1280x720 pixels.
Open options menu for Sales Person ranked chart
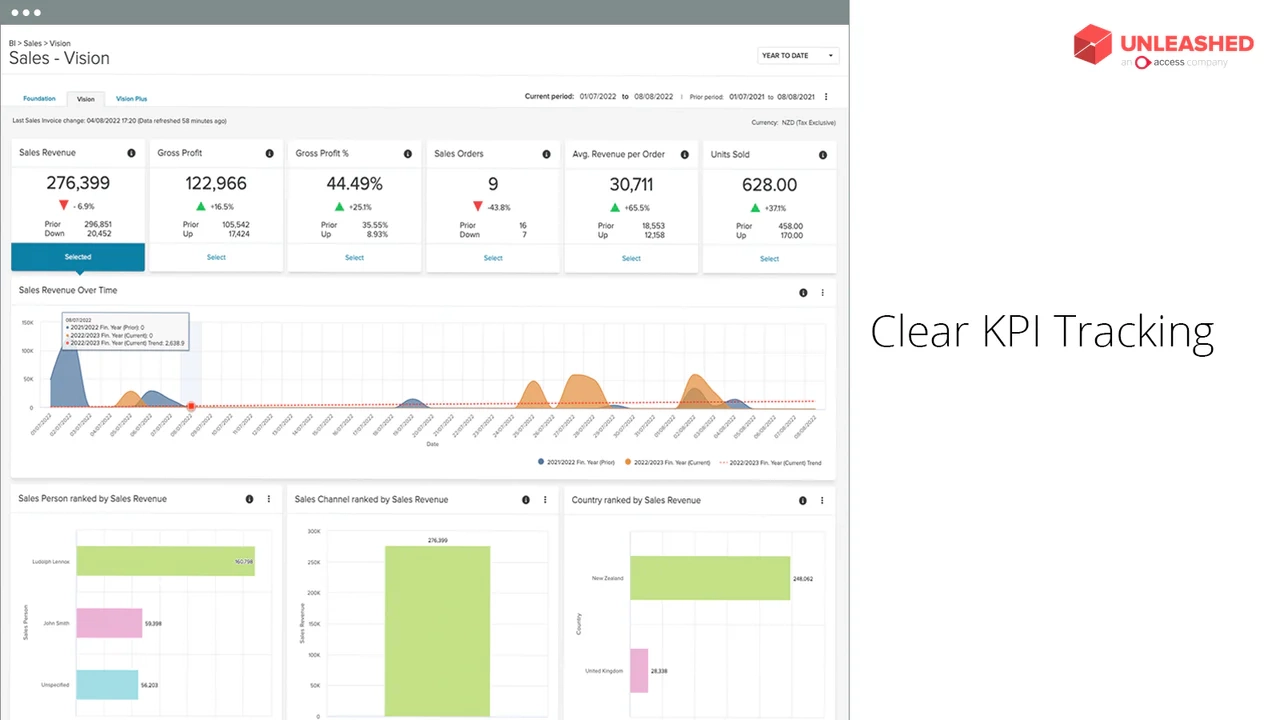(269, 499)
